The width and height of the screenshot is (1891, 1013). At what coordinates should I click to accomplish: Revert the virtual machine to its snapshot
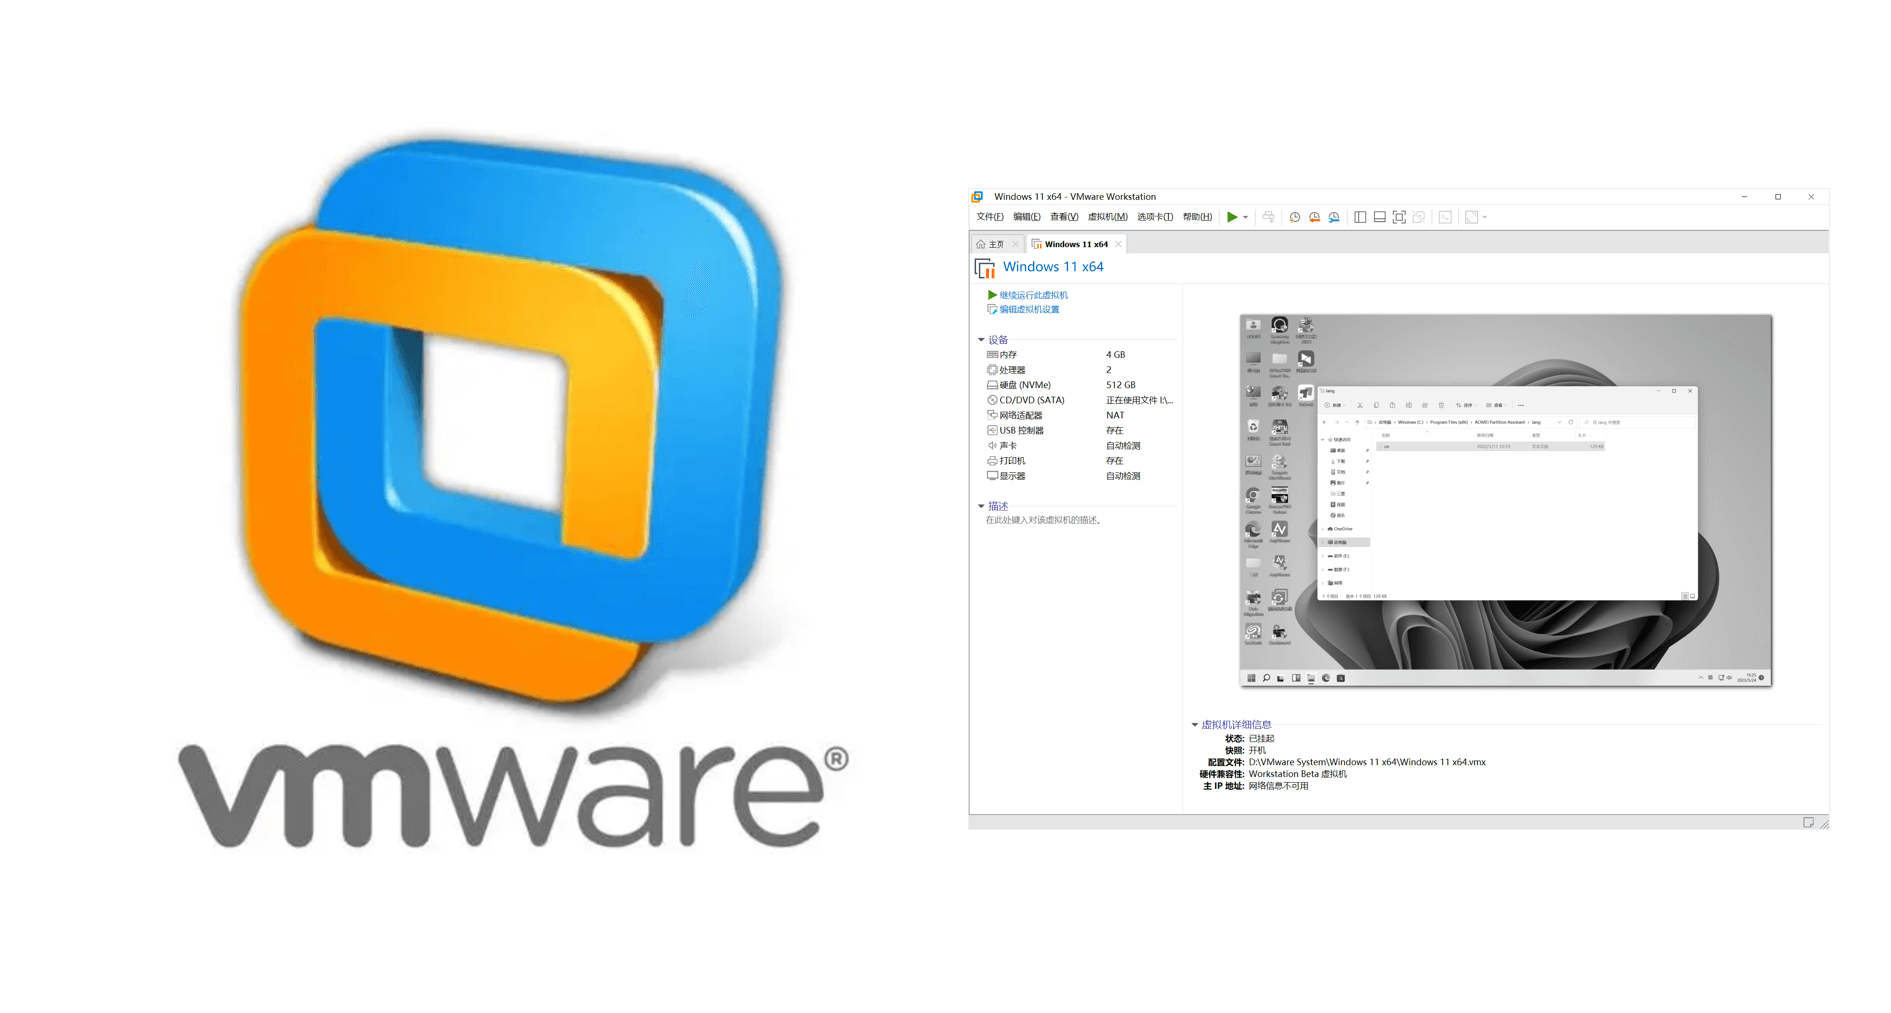[1315, 217]
